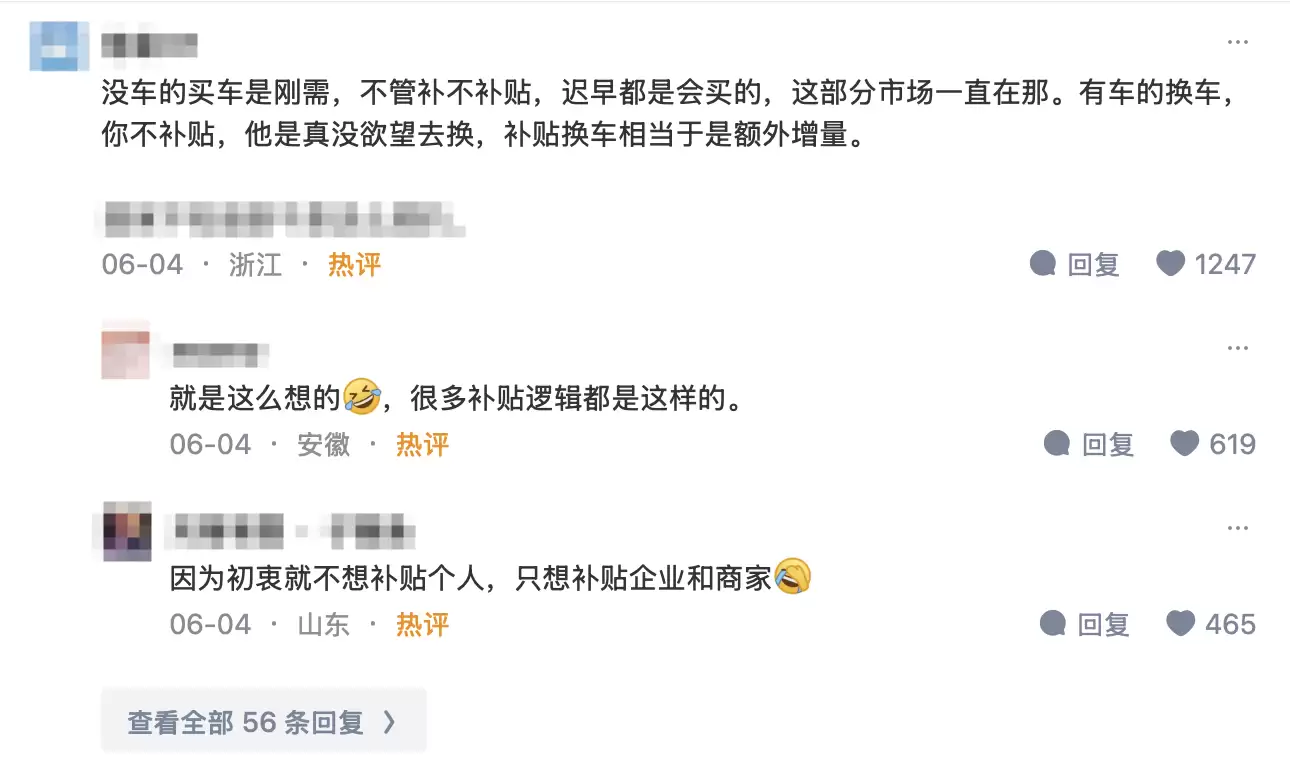Open more options menu for Anhui reply
Screen dimensions: 1290x766
point(1238,348)
